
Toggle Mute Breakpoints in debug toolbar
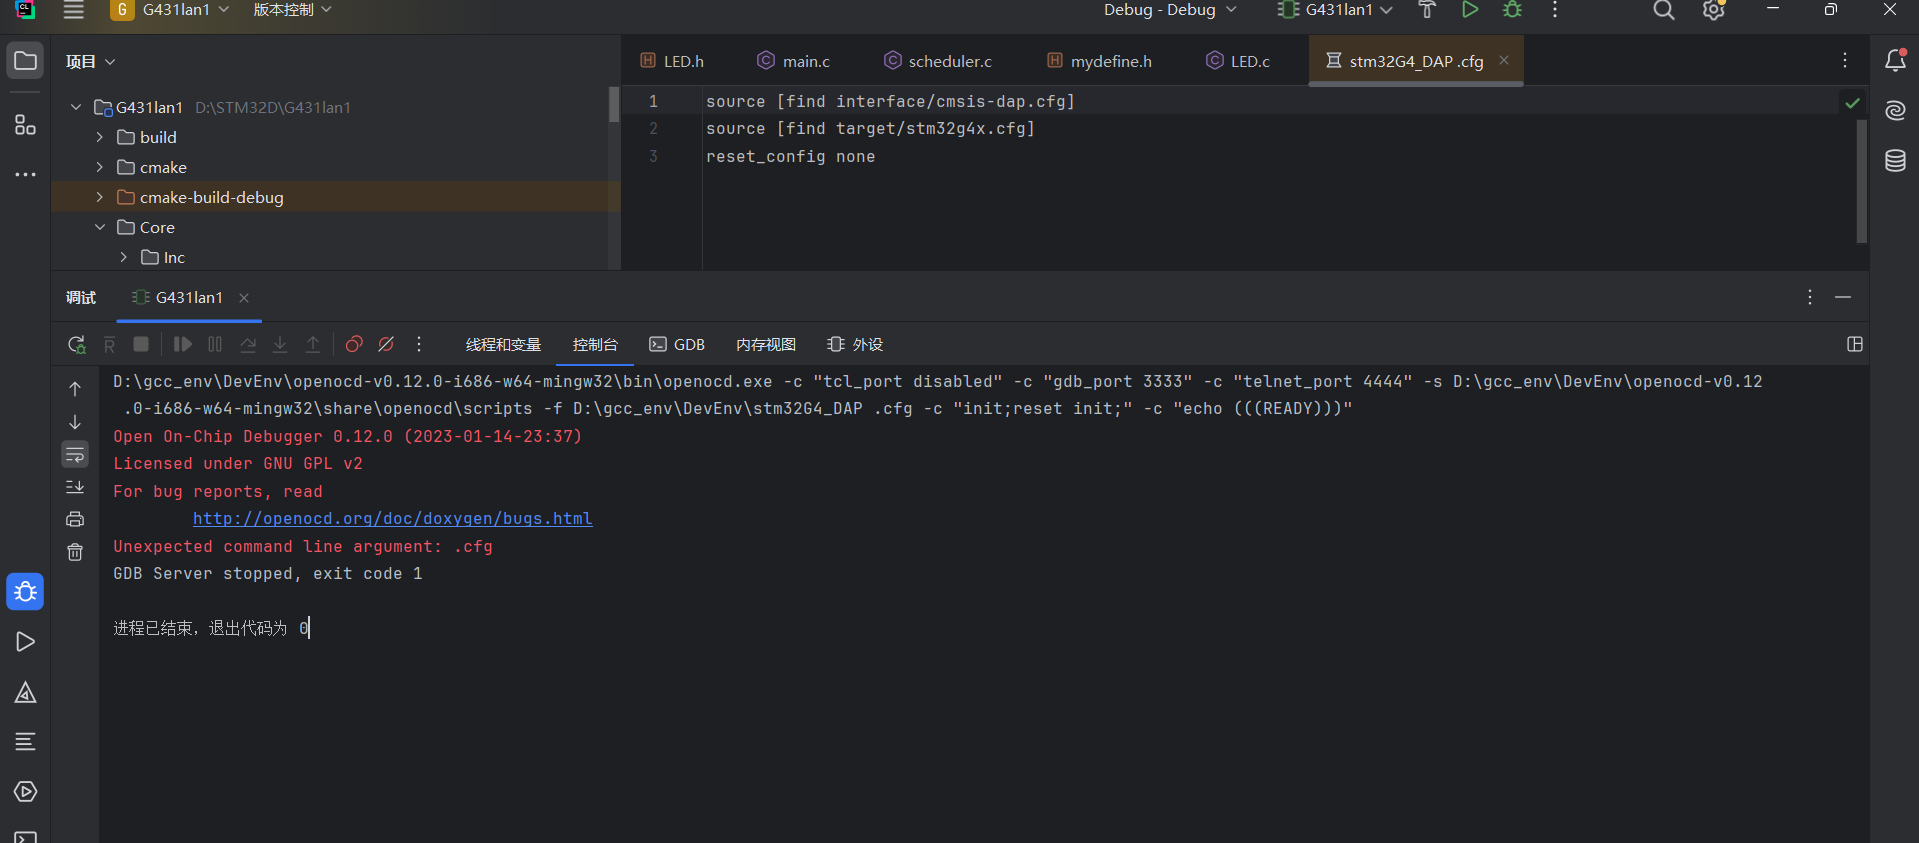386,345
